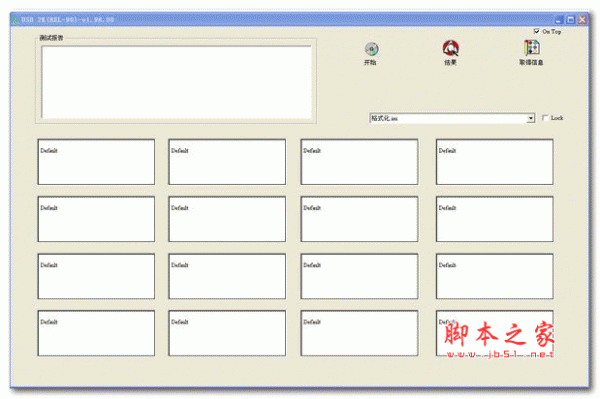
Task: Enable the Lock checkbox
Action: tap(545, 118)
